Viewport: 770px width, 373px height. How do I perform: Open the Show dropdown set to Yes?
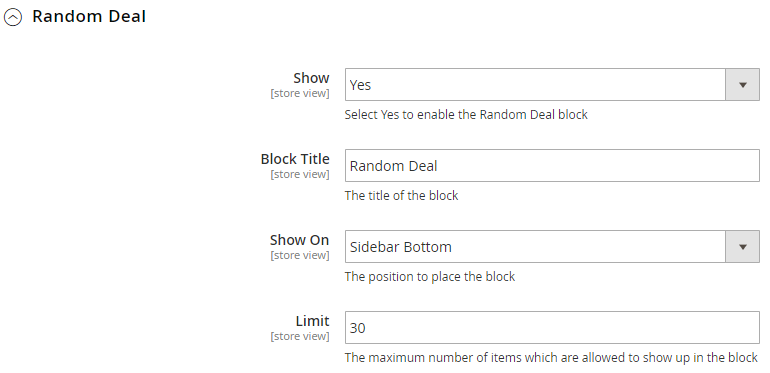click(552, 85)
